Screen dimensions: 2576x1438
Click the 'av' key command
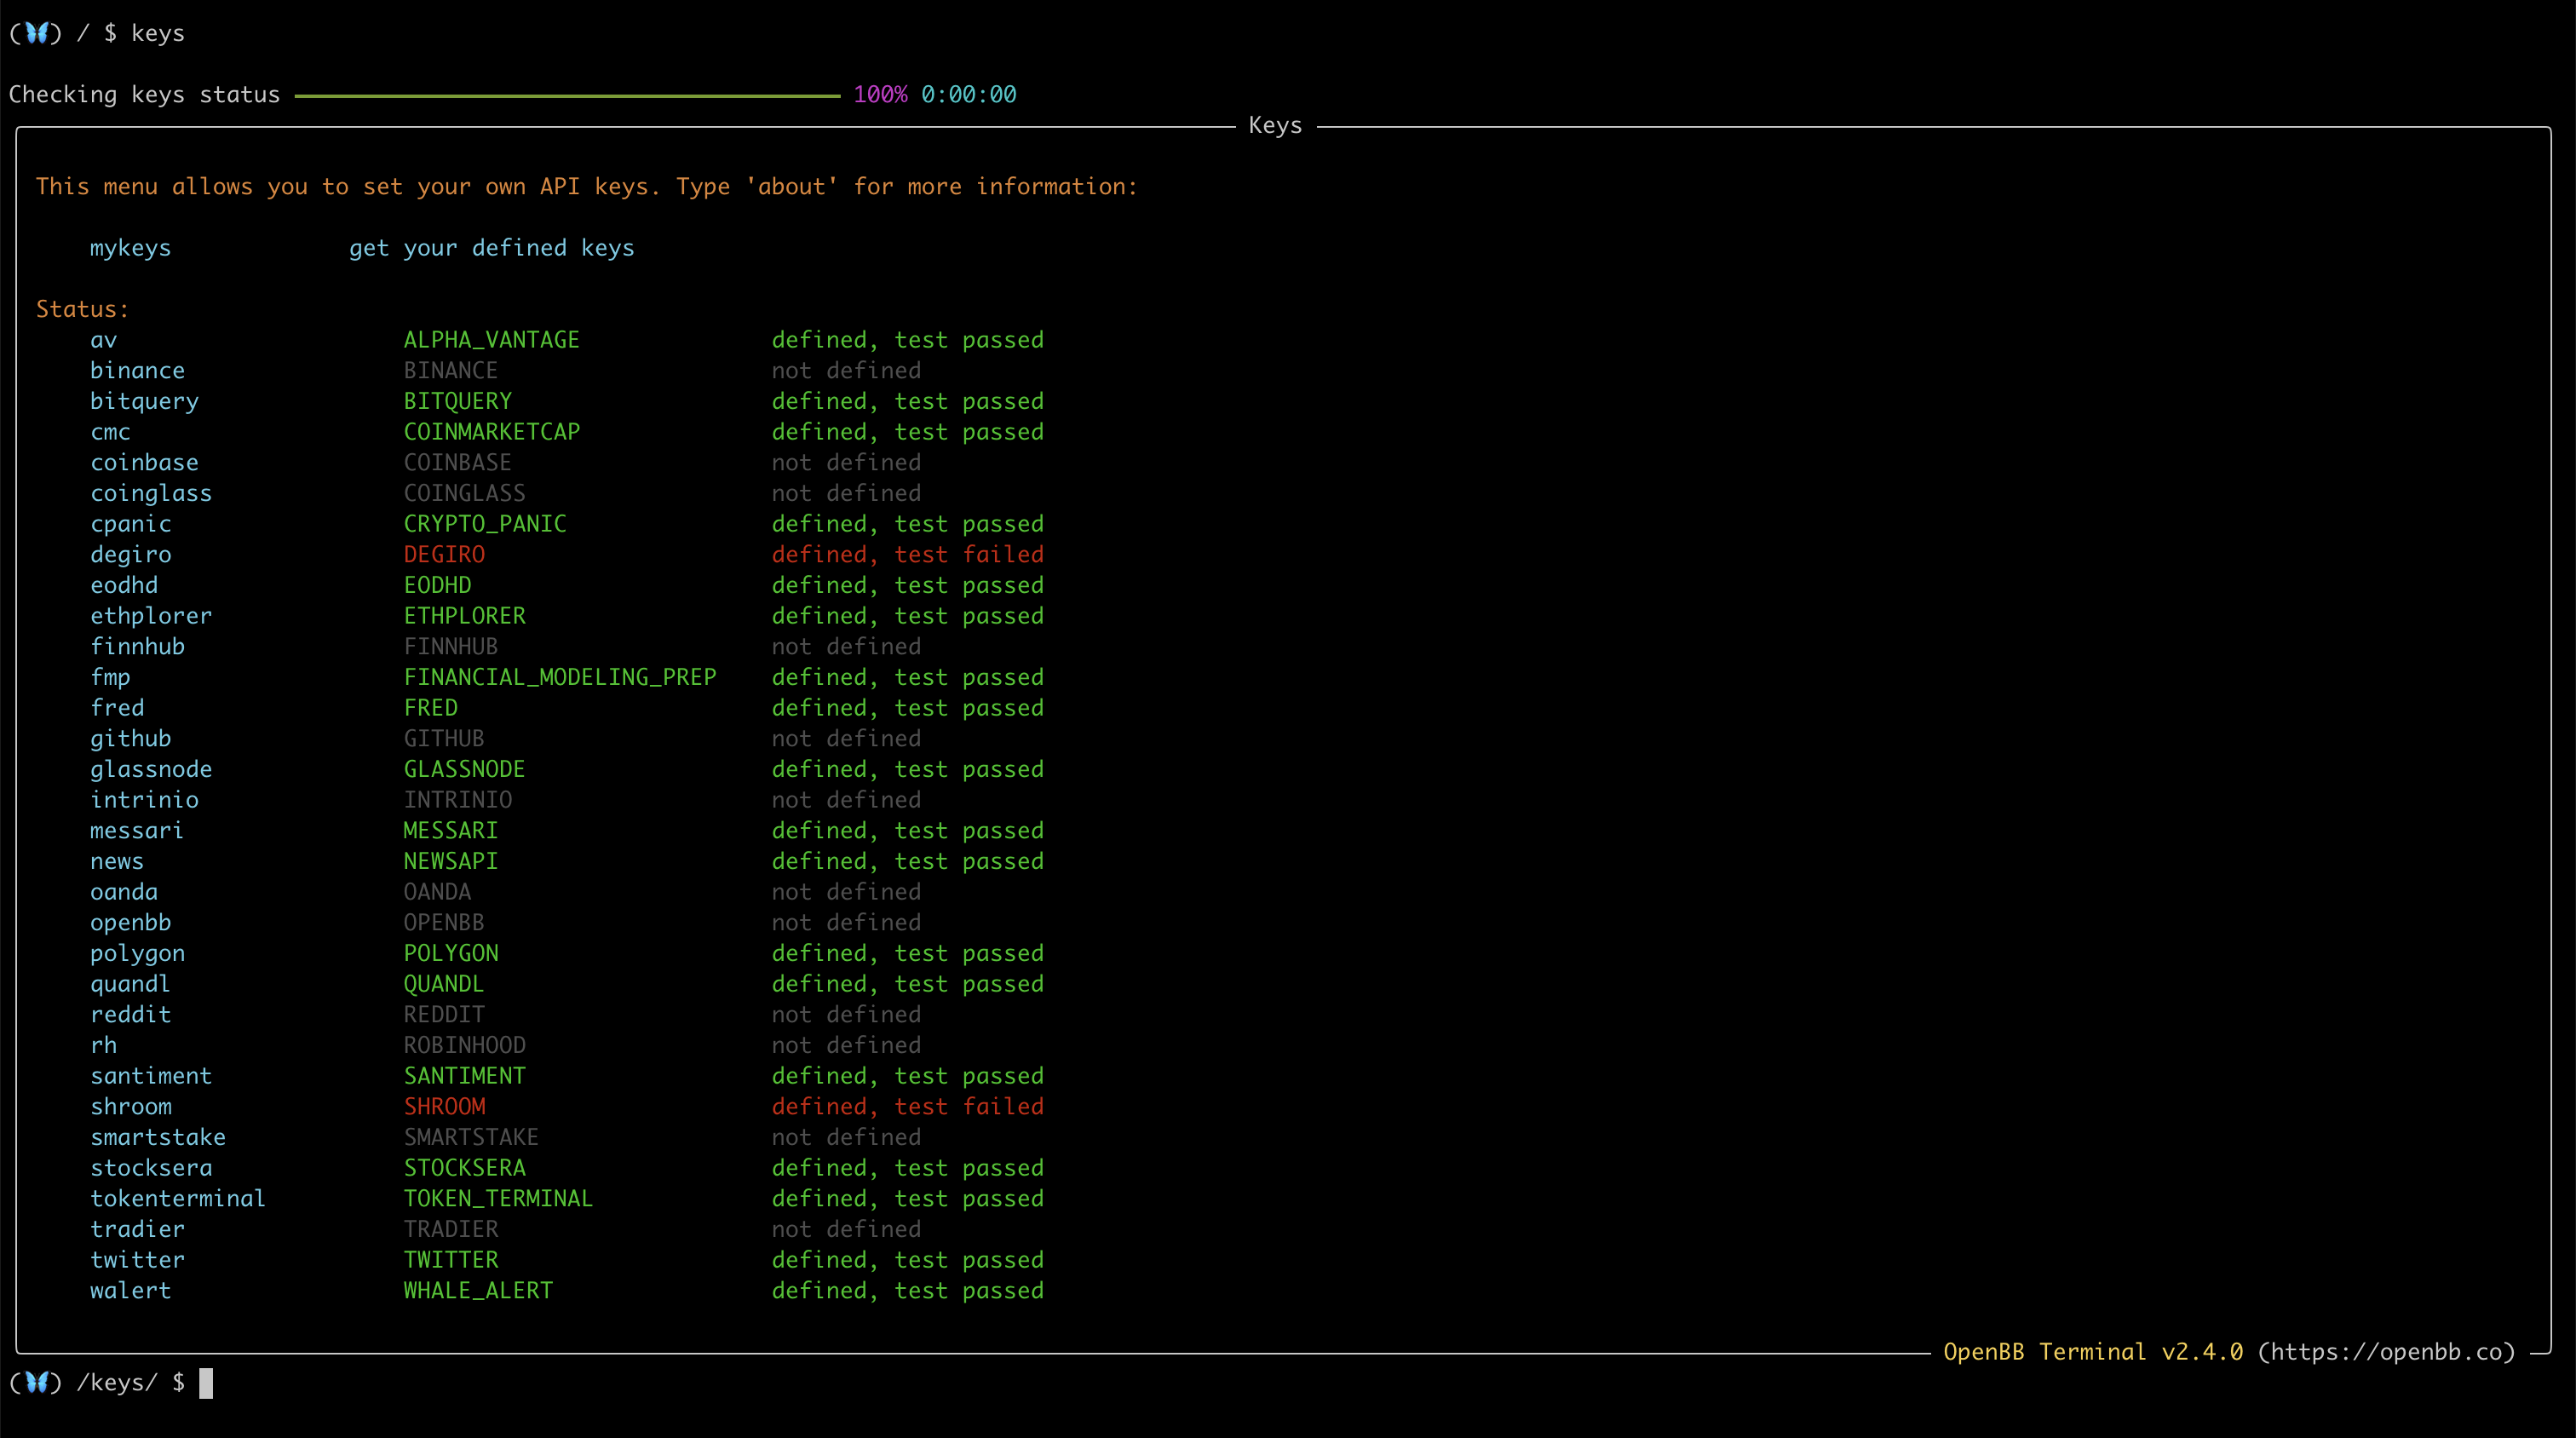point(103,340)
